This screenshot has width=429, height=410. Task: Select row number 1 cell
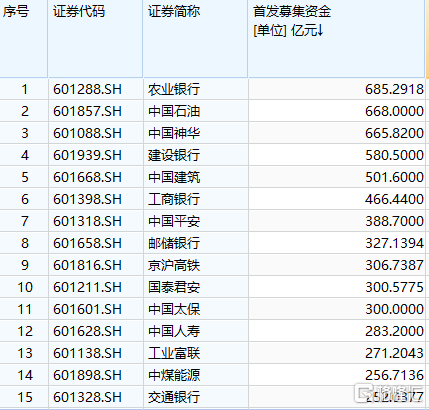click(x=24, y=89)
